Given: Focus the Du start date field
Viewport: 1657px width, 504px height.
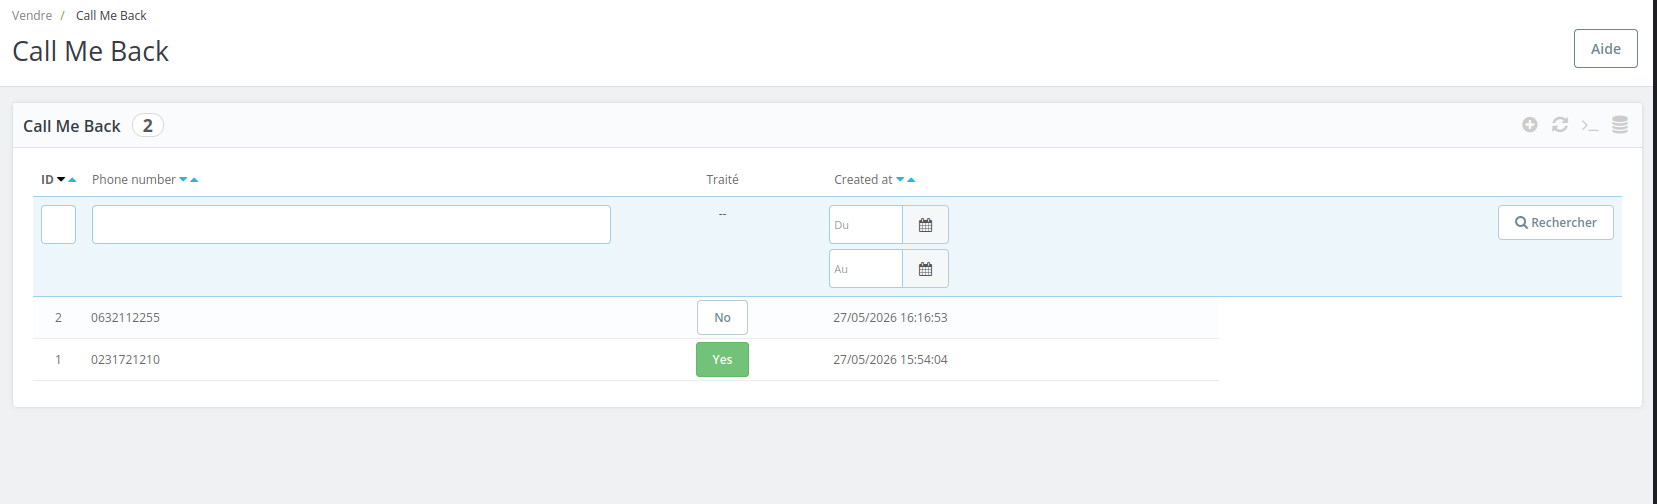Looking at the screenshot, I should [866, 225].
